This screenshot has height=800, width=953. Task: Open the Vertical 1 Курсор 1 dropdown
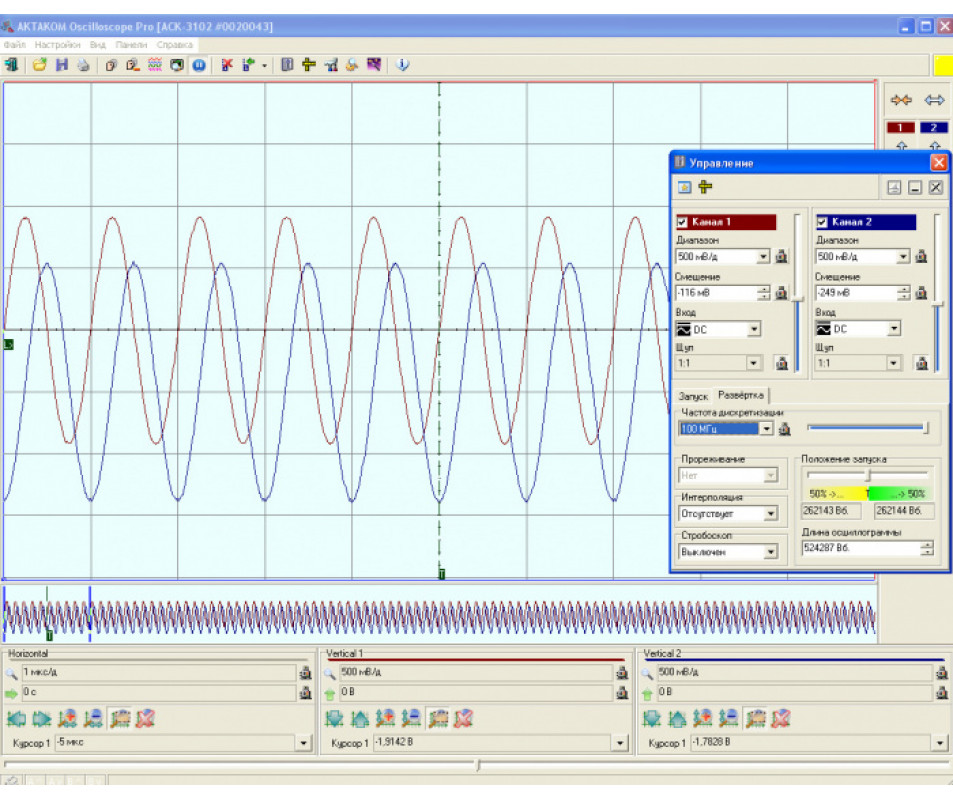click(x=619, y=743)
